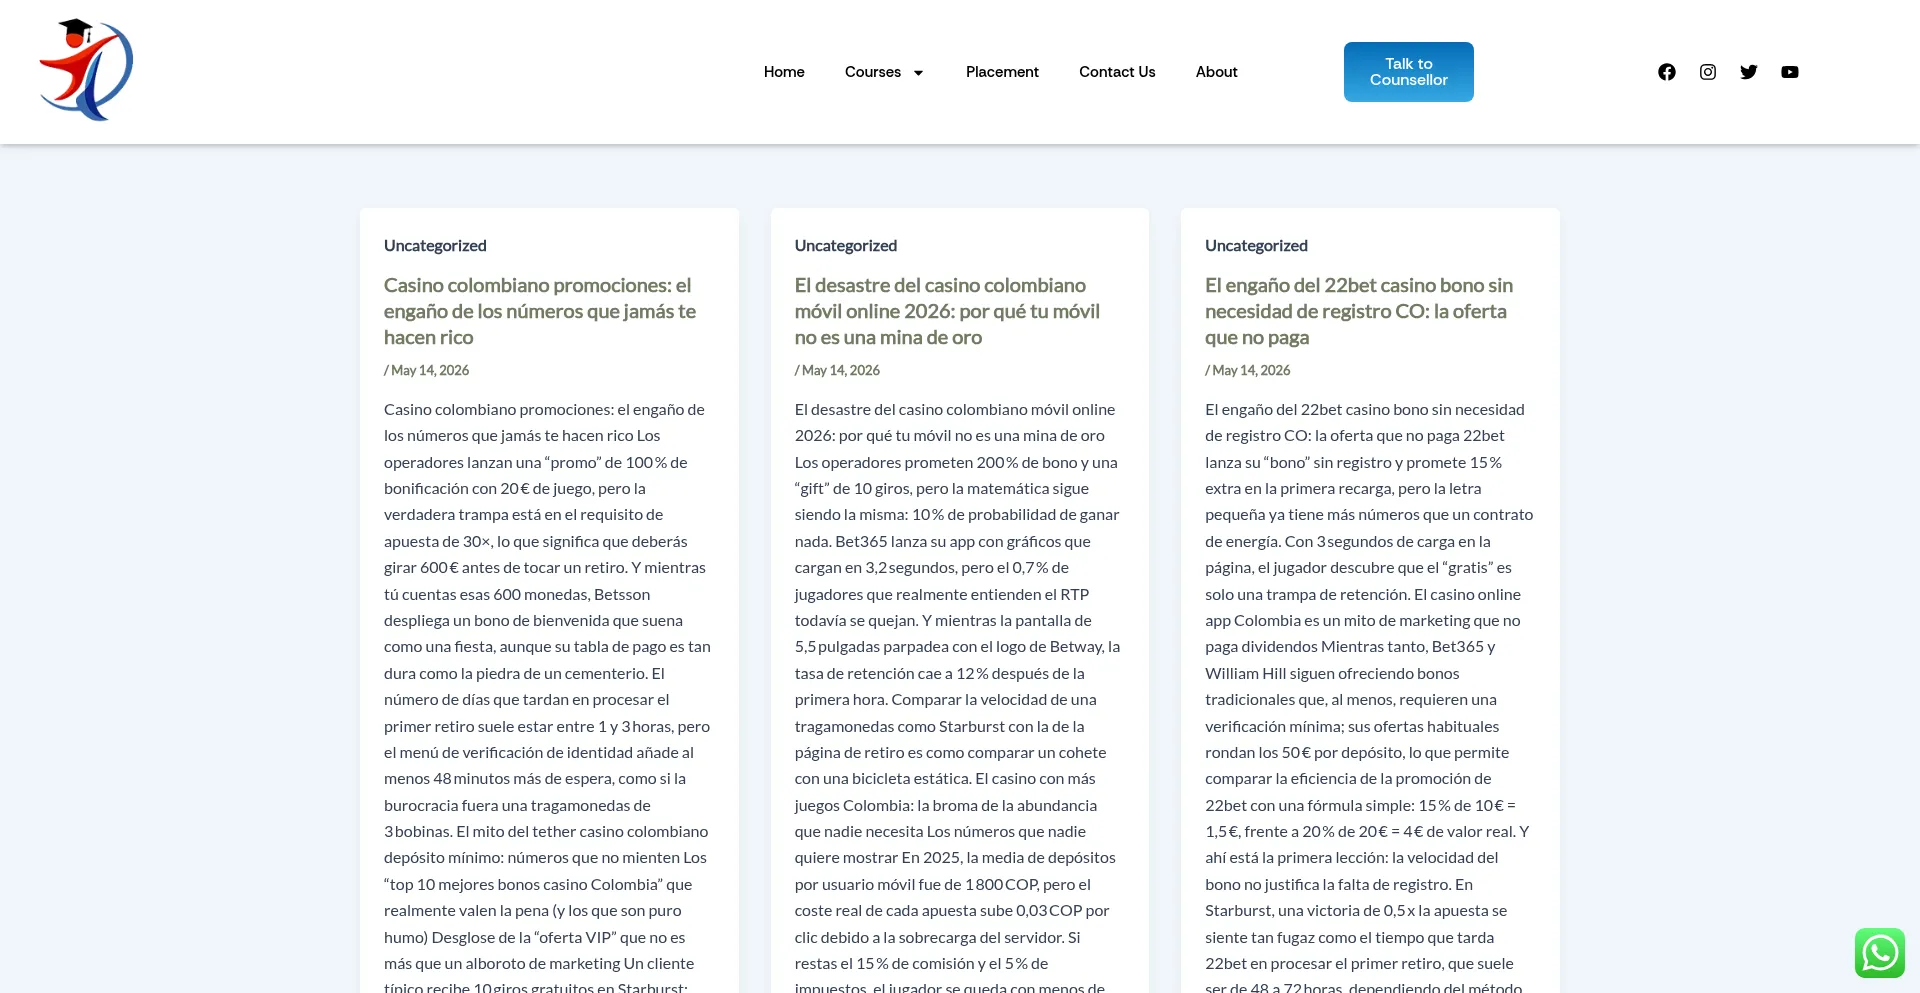This screenshot has width=1920, height=993.
Task: Click the site logo with graduation cap
Action: pyautogui.click(x=86, y=70)
